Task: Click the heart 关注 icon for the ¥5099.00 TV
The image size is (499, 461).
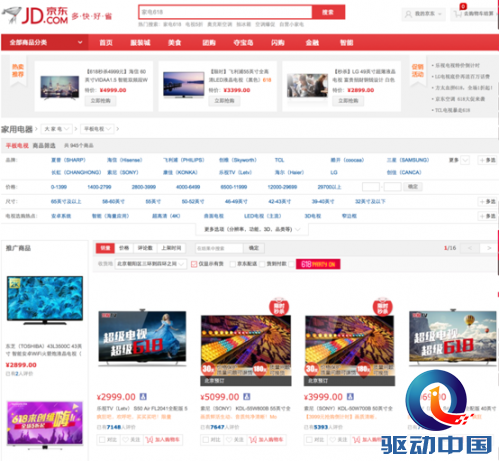Action: click(229, 440)
